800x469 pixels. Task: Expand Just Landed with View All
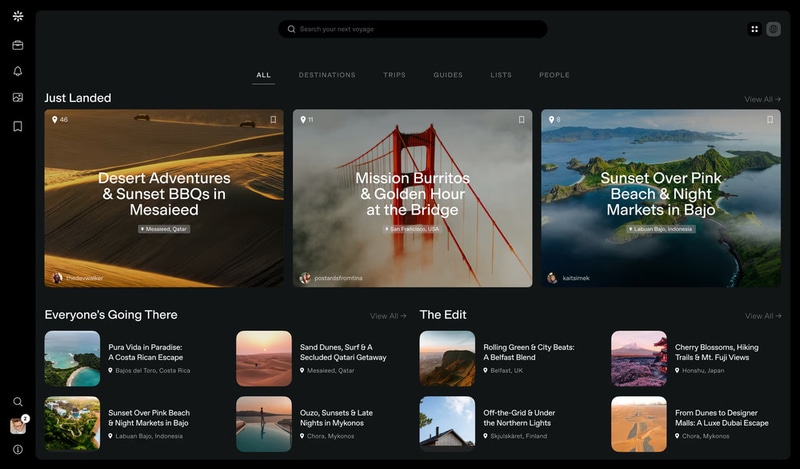point(762,99)
